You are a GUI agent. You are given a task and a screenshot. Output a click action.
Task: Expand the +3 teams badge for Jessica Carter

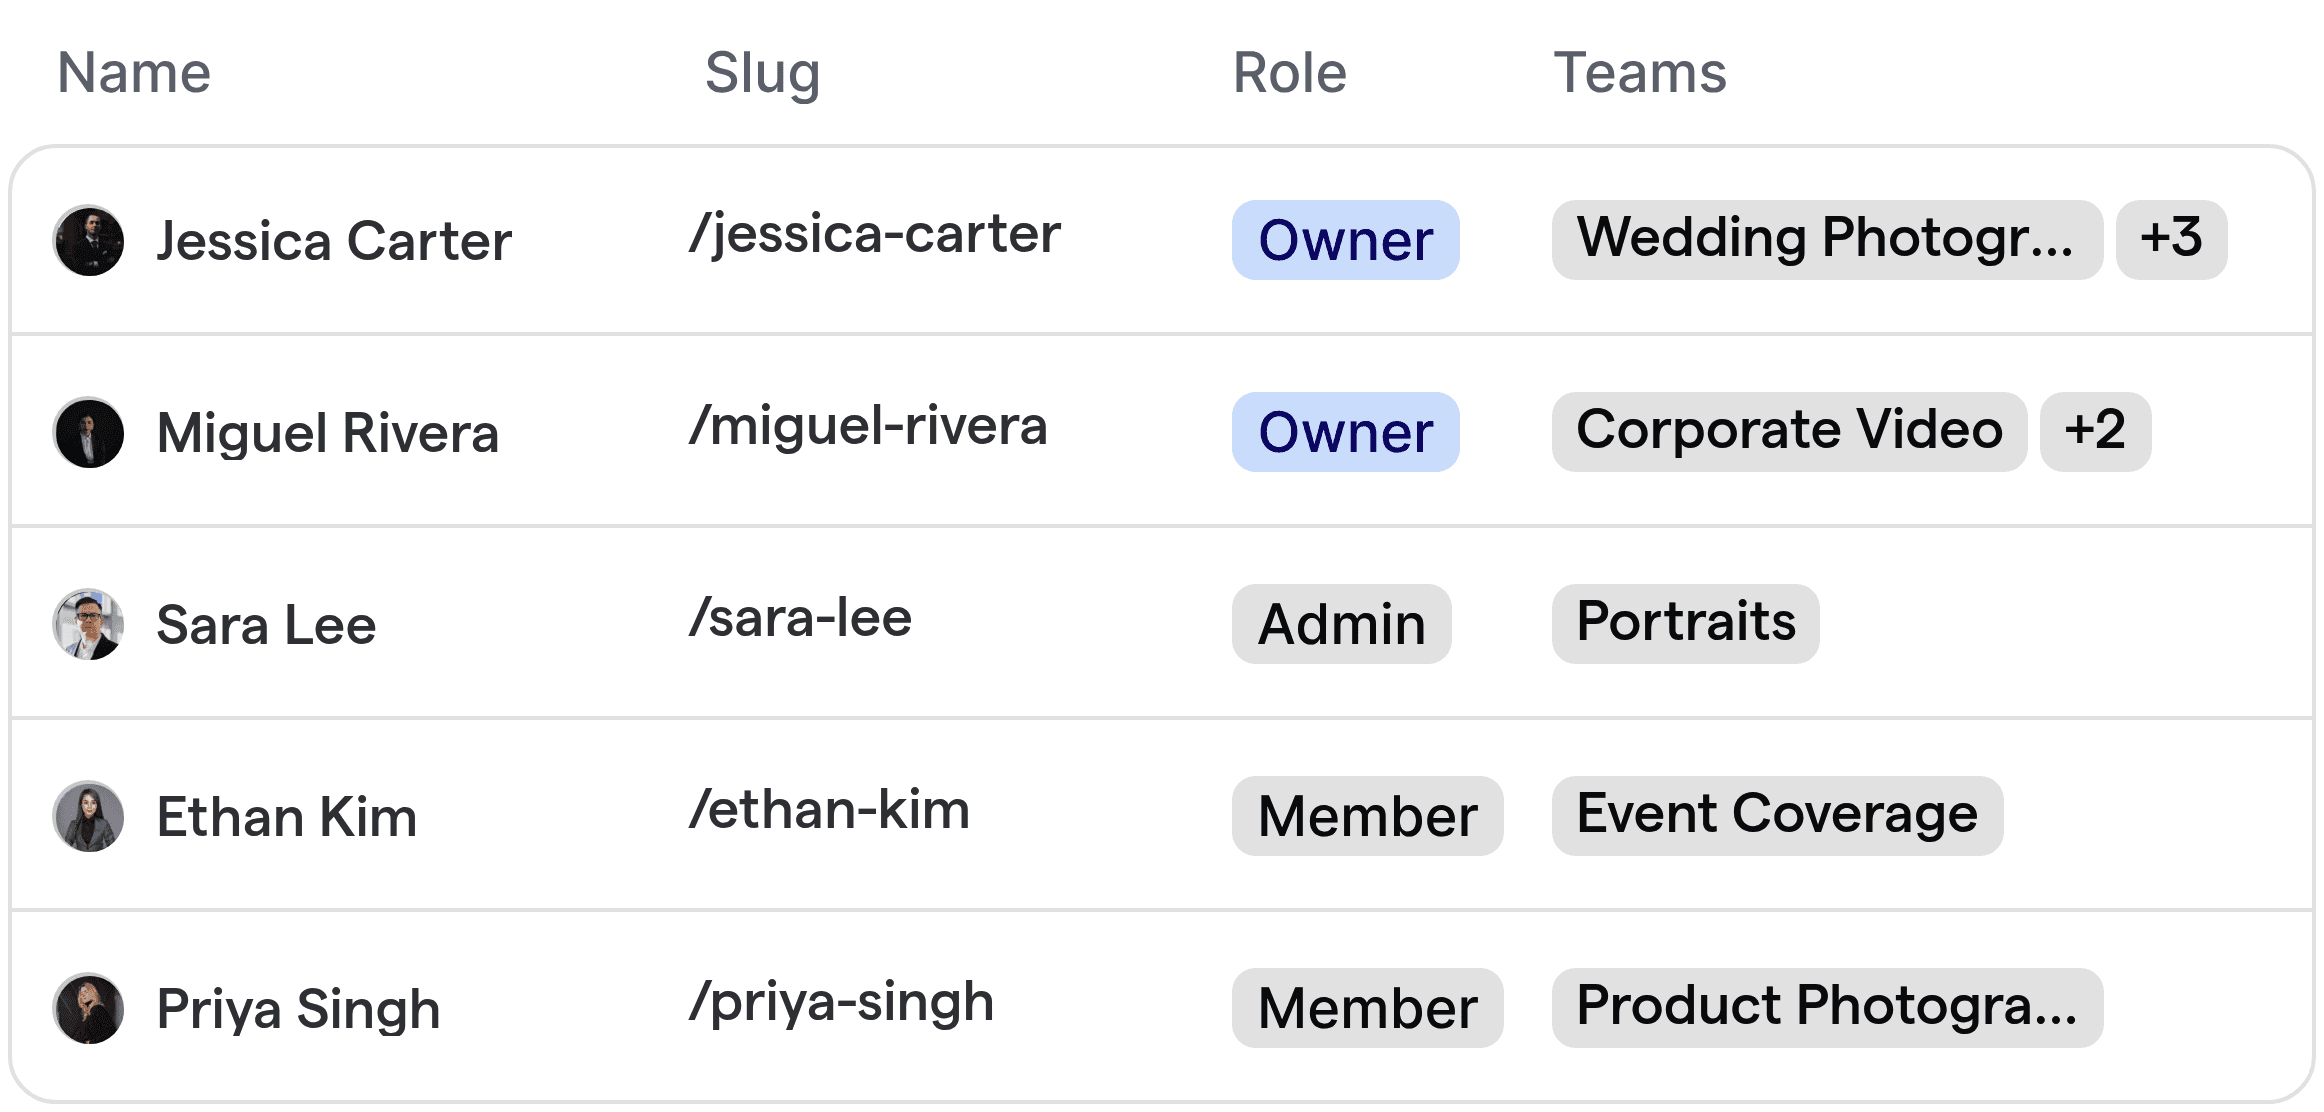coord(2171,239)
